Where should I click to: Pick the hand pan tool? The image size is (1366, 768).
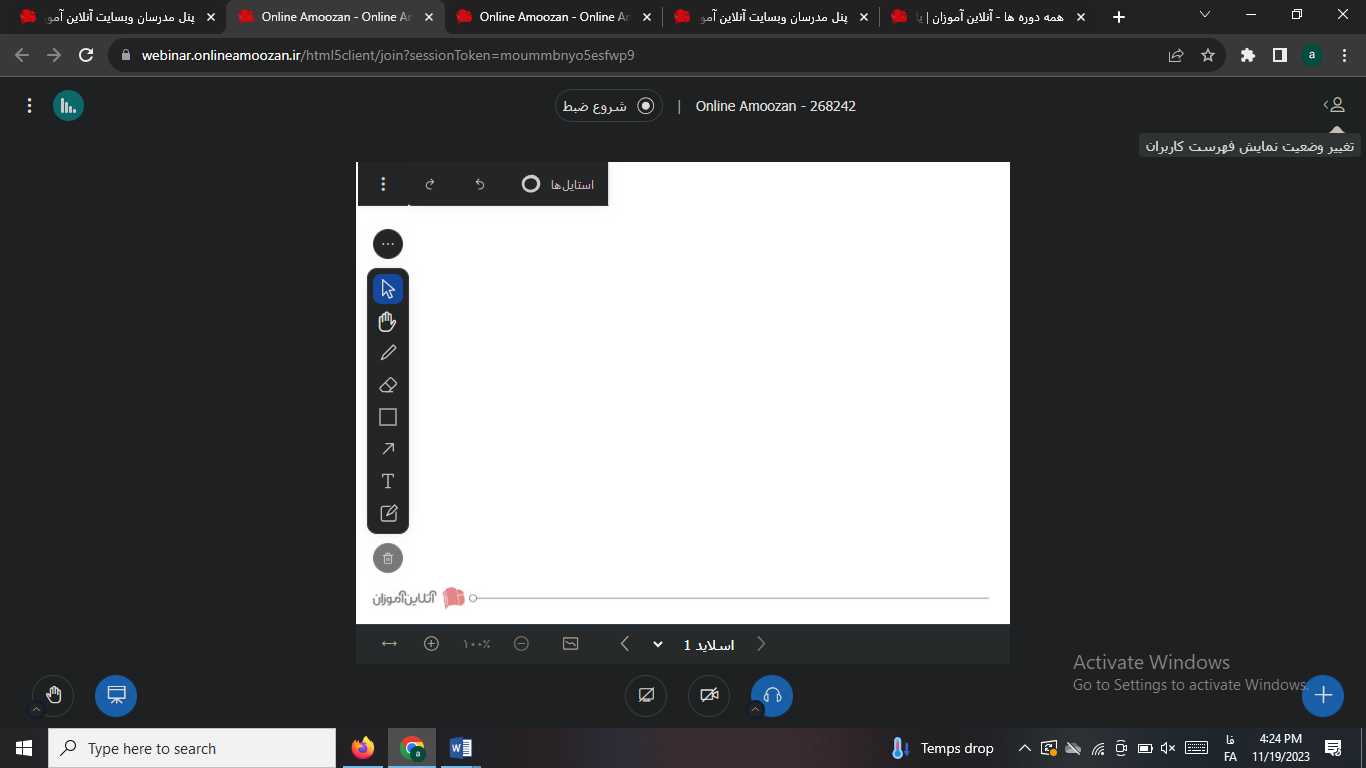[x=388, y=321]
